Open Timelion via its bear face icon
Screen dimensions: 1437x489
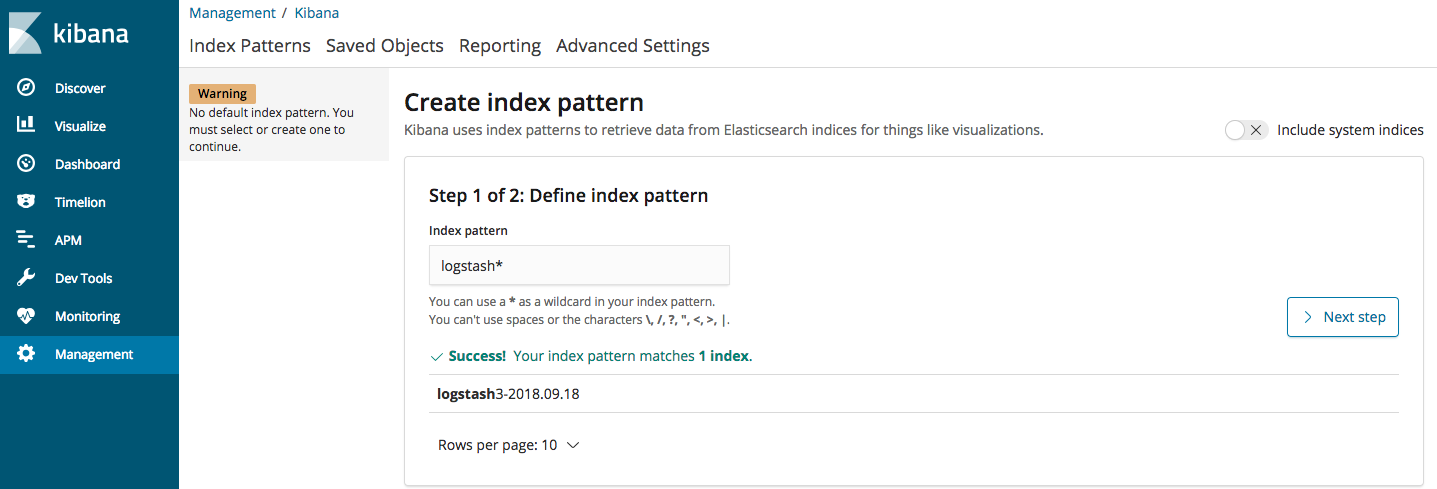coord(27,202)
